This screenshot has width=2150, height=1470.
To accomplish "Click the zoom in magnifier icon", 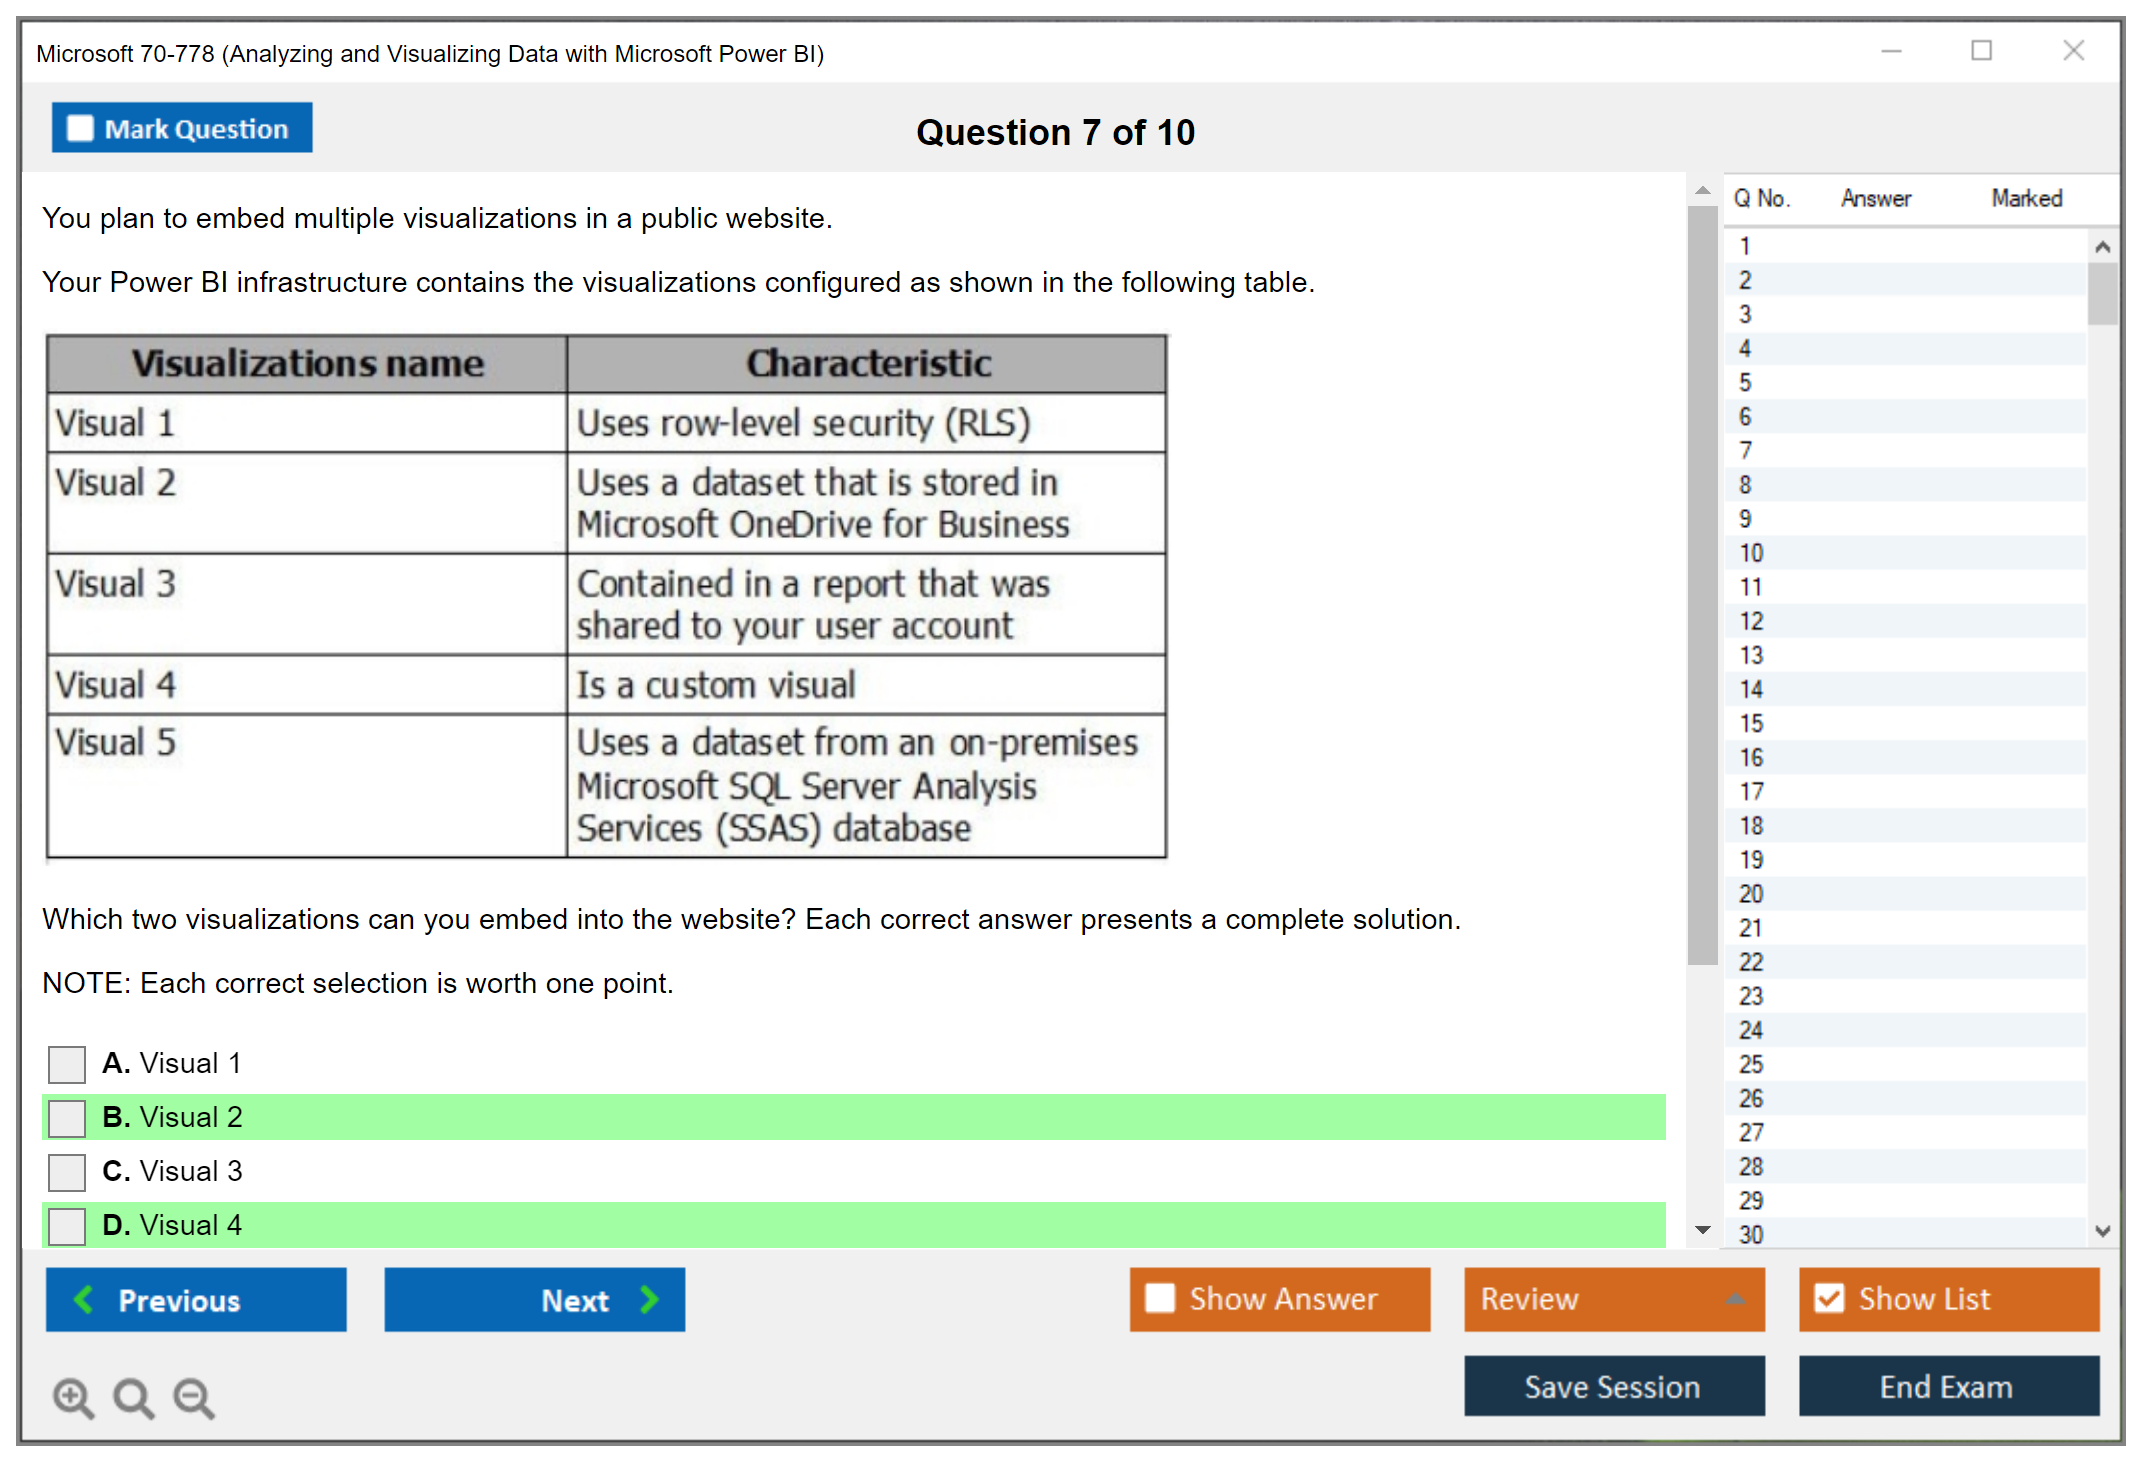I will click(x=73, y=1397).
